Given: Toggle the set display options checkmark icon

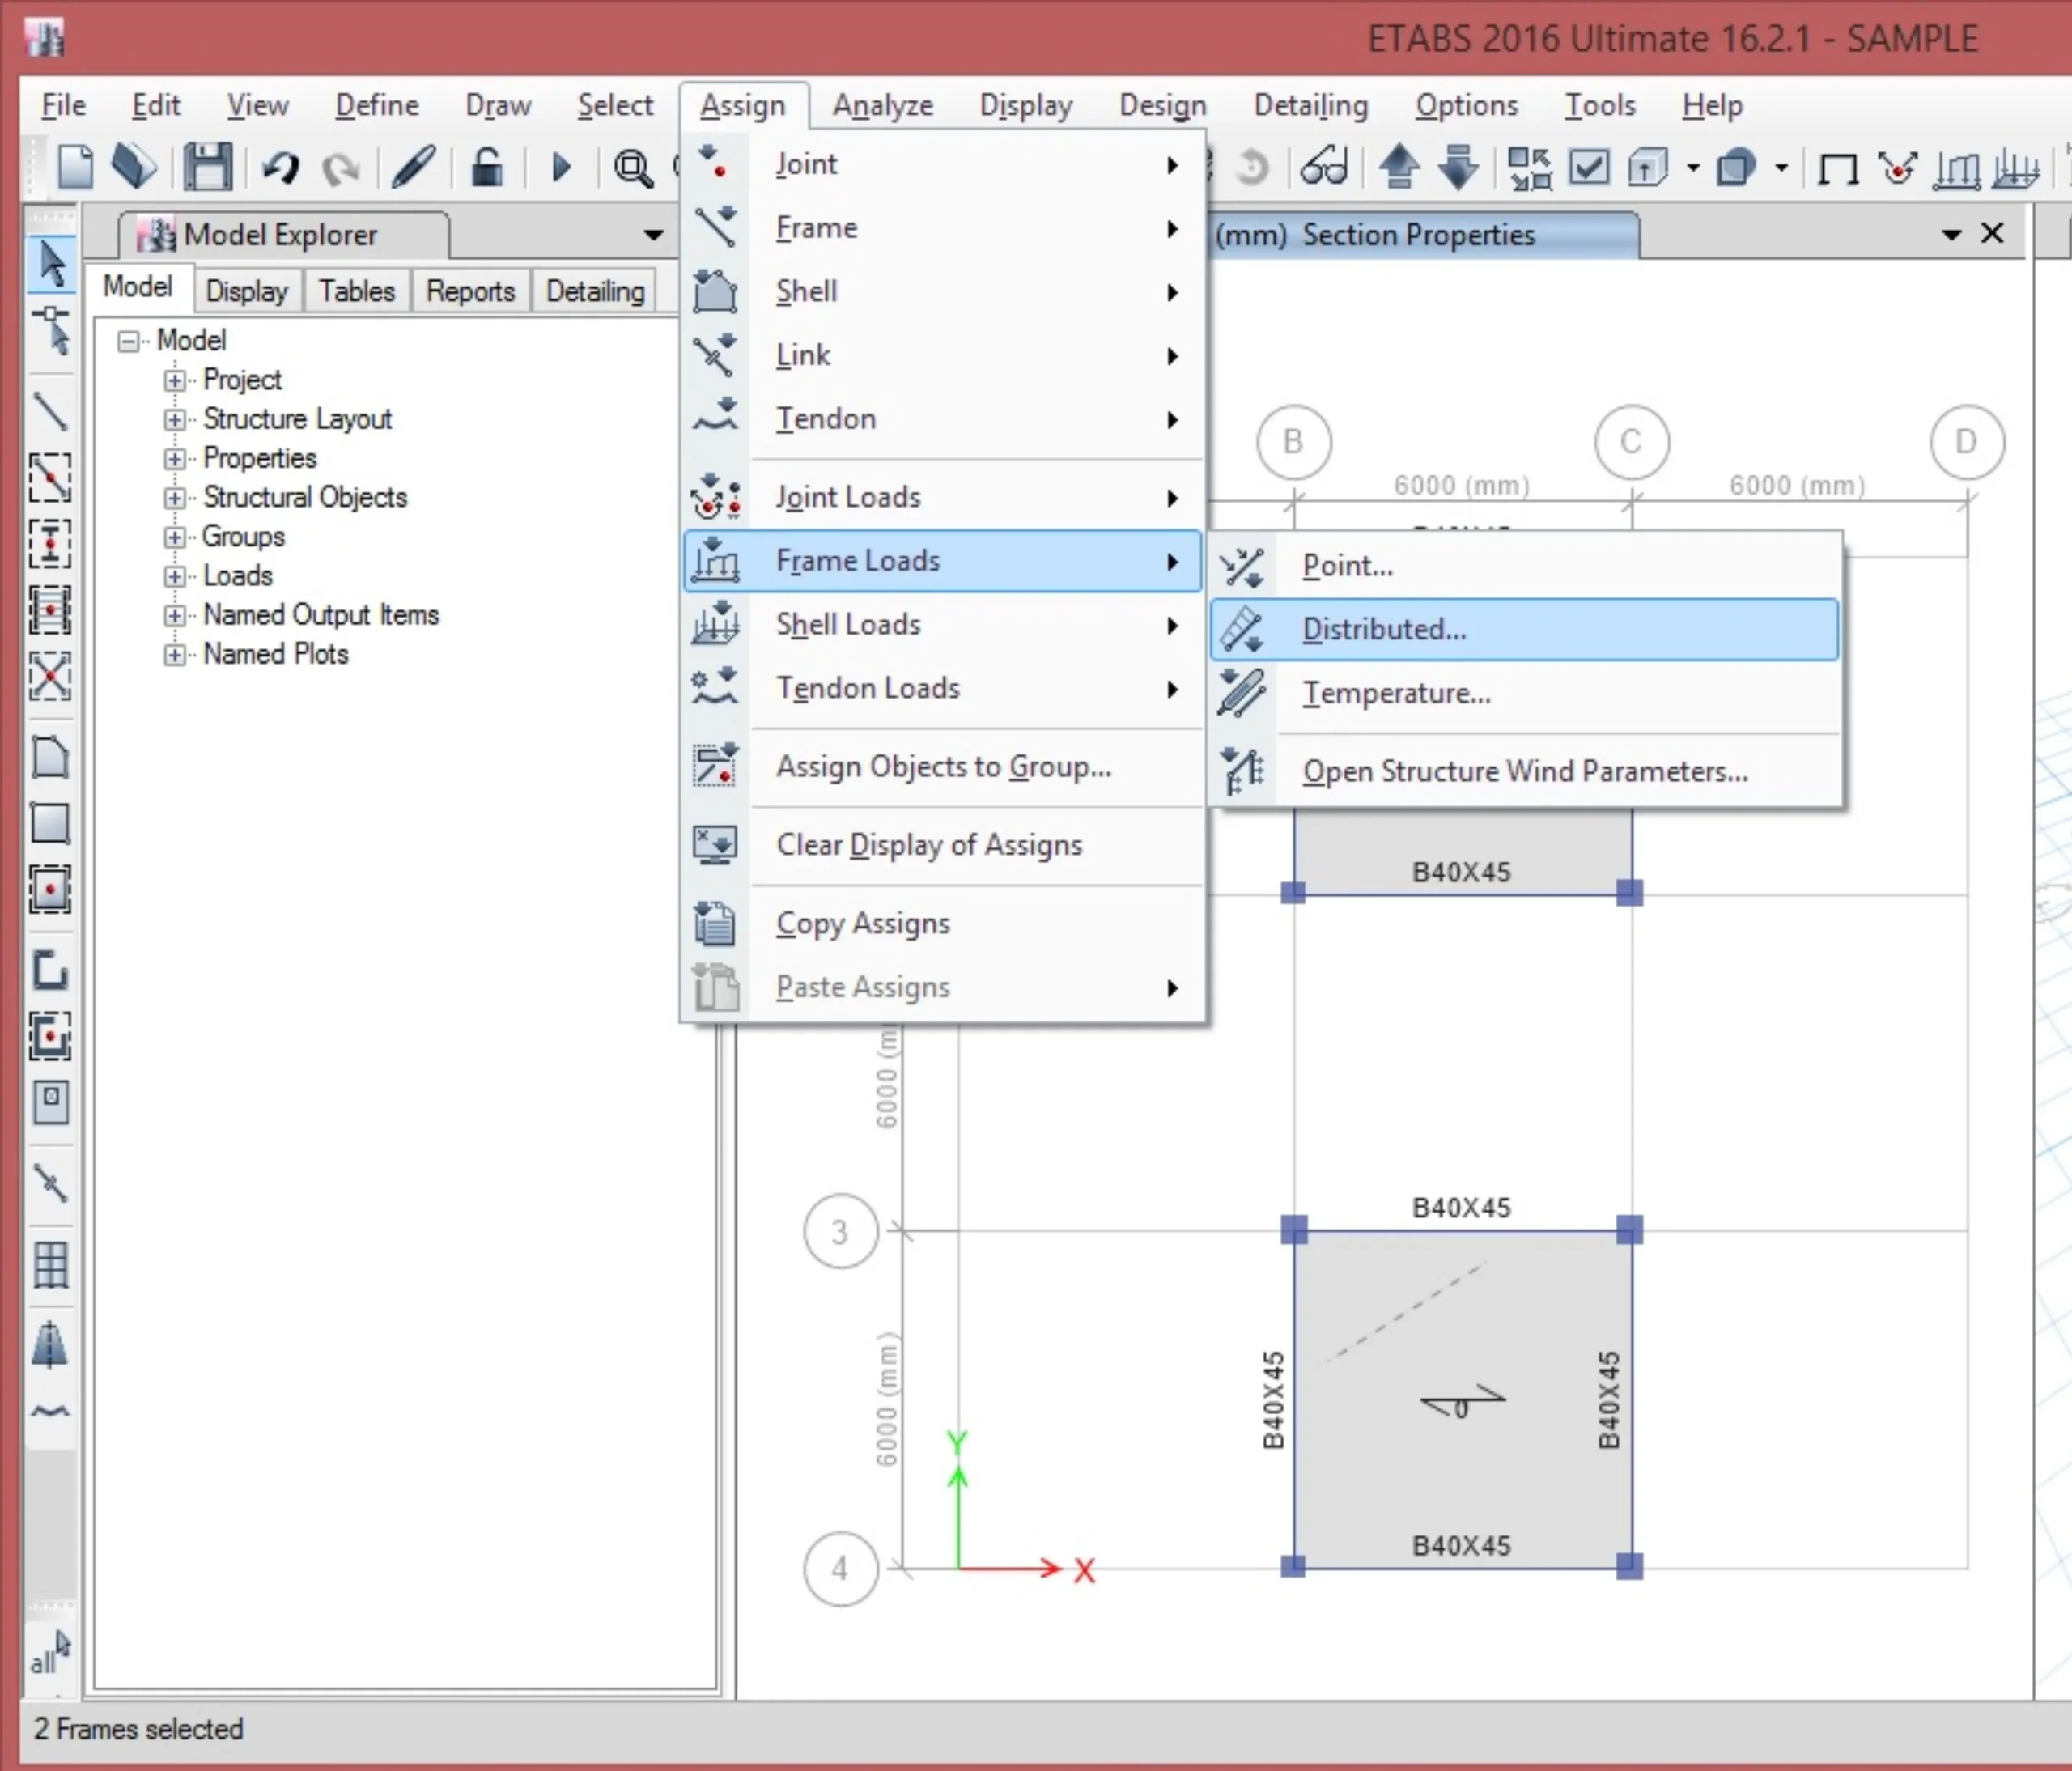Looking at the screenshot, I should click(1589, 167).
